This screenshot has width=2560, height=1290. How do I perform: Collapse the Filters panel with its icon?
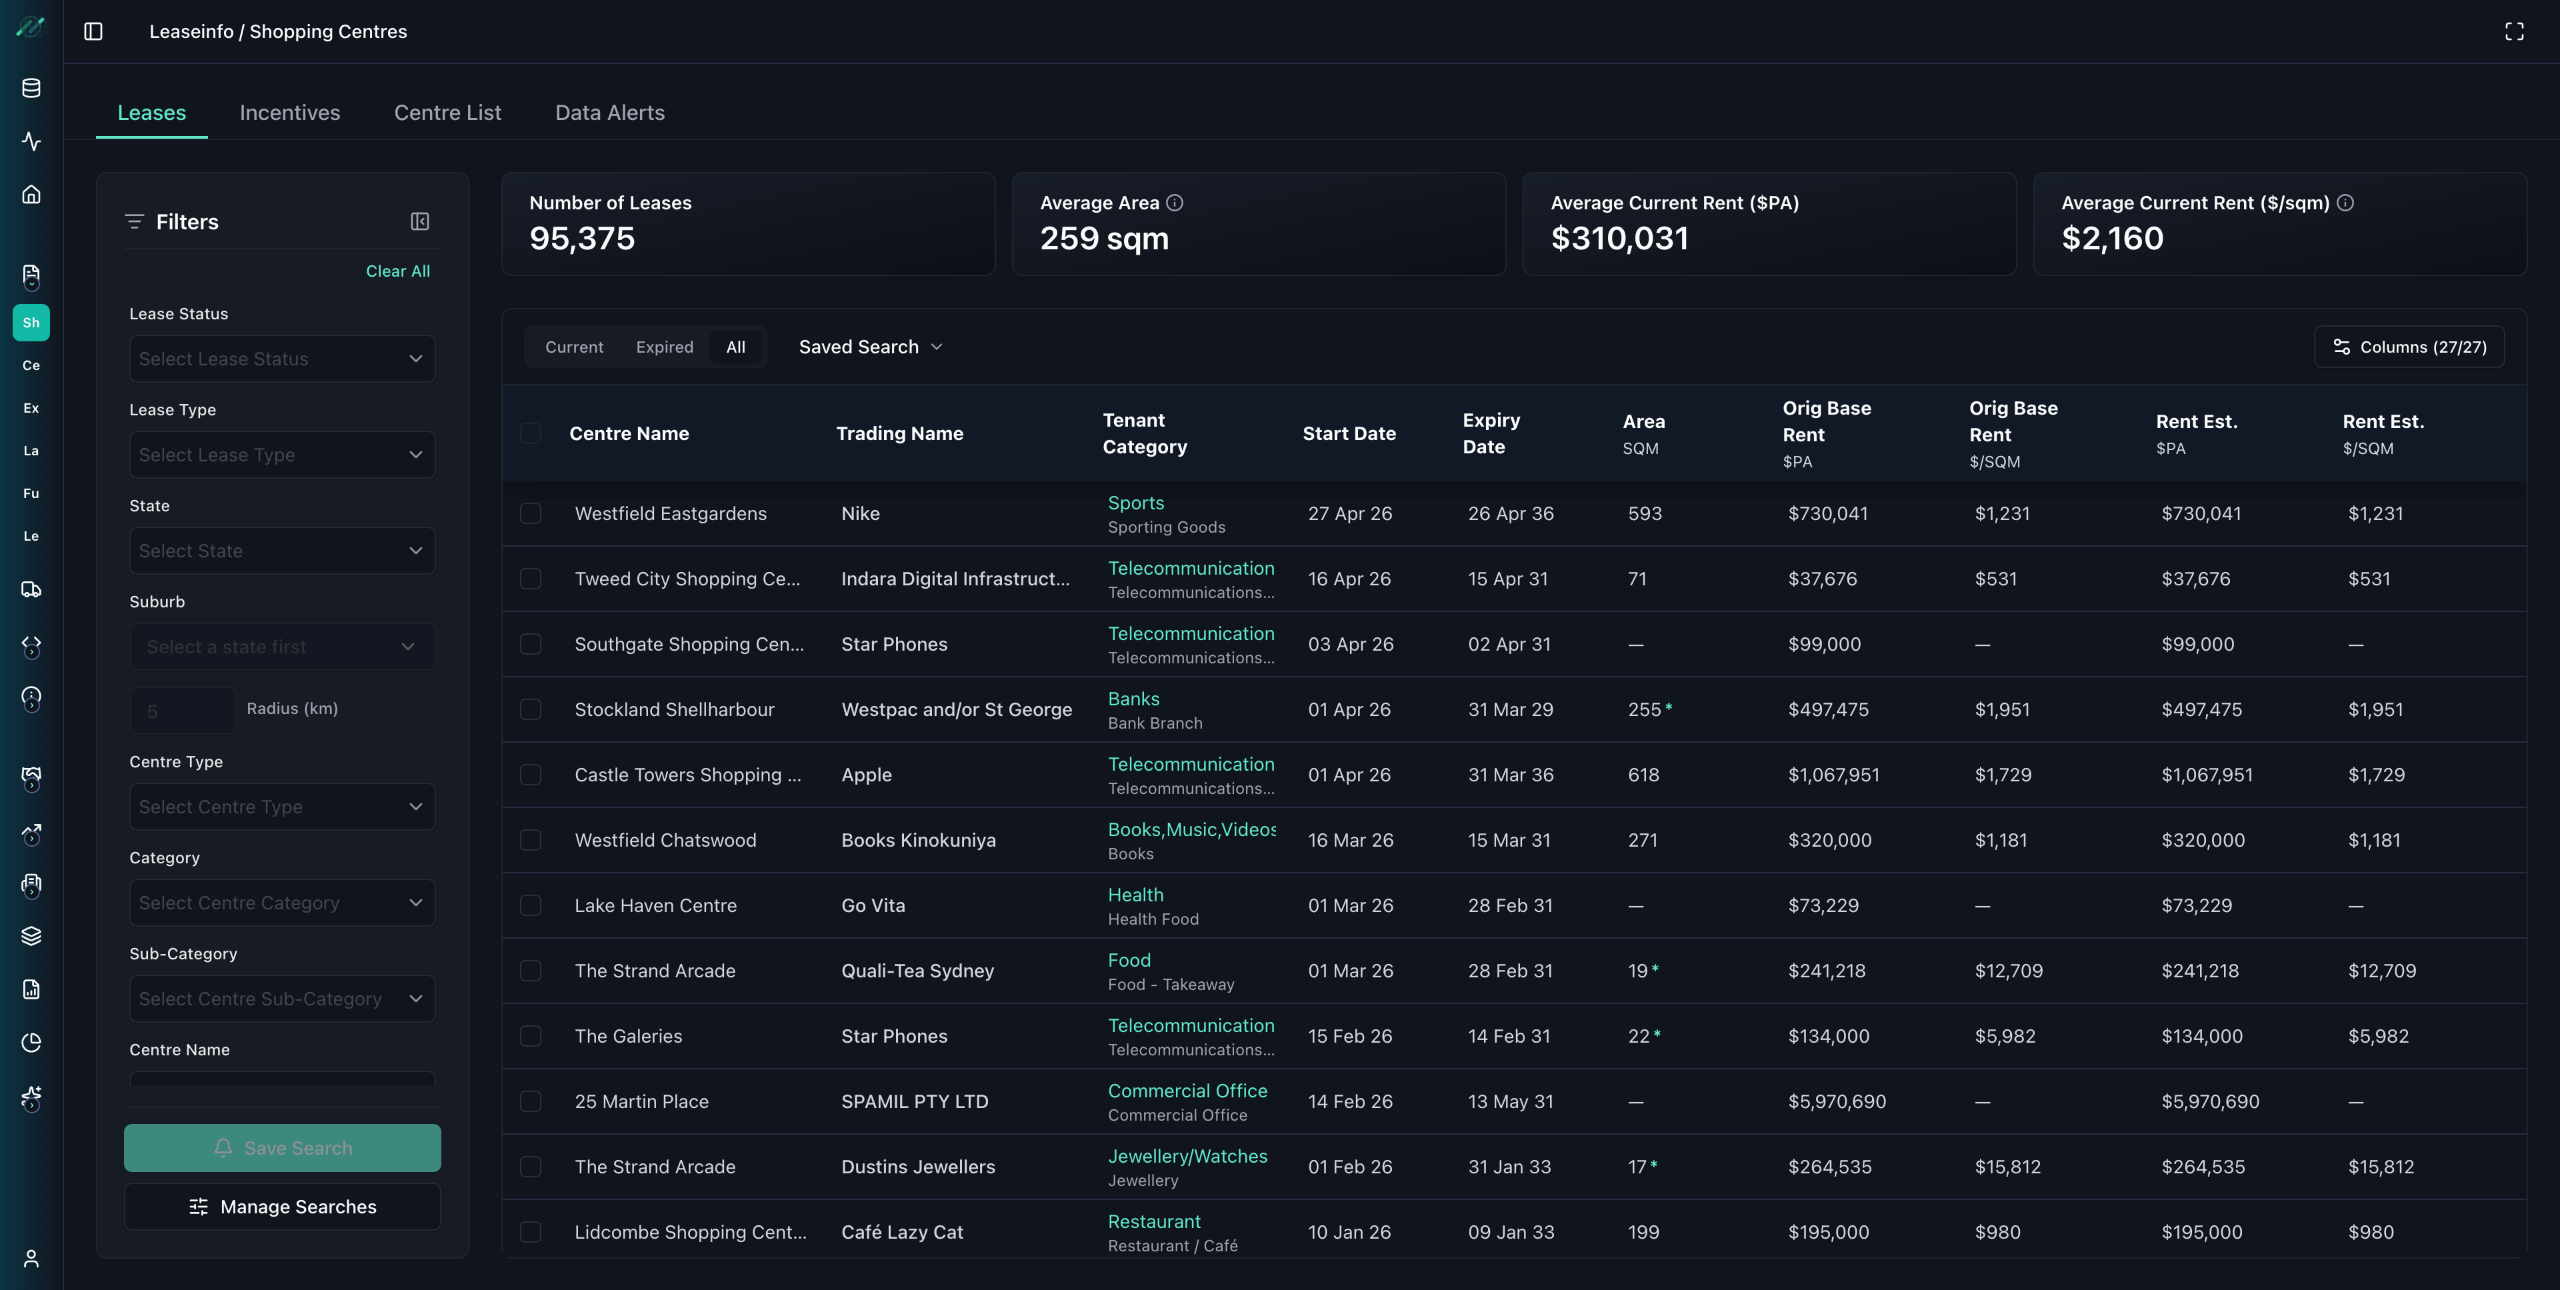pos(420,221)
